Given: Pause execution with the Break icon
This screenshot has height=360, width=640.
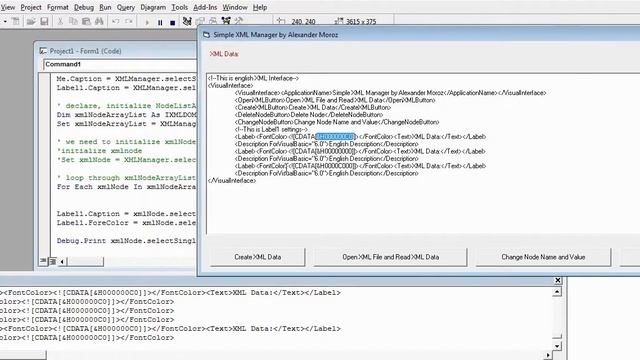Looking at the screenshot, I should [x=160, y=22].
